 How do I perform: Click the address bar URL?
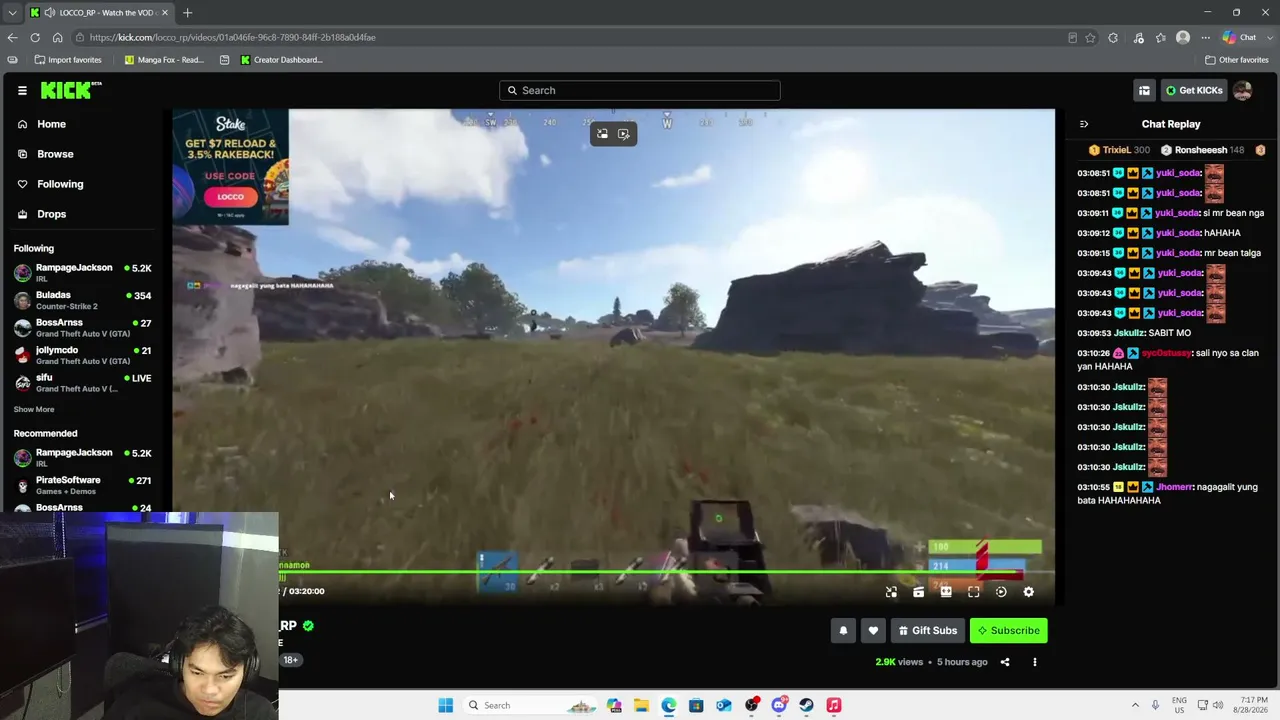(232, 38)
